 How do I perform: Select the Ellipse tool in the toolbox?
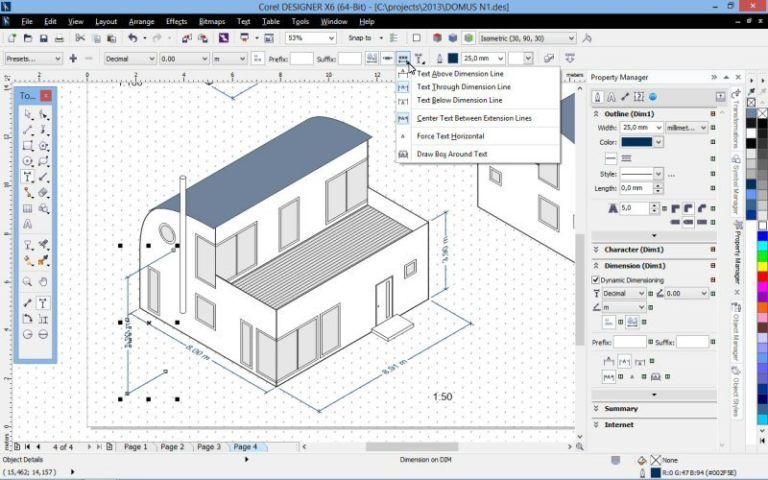(x=28, y=161)
